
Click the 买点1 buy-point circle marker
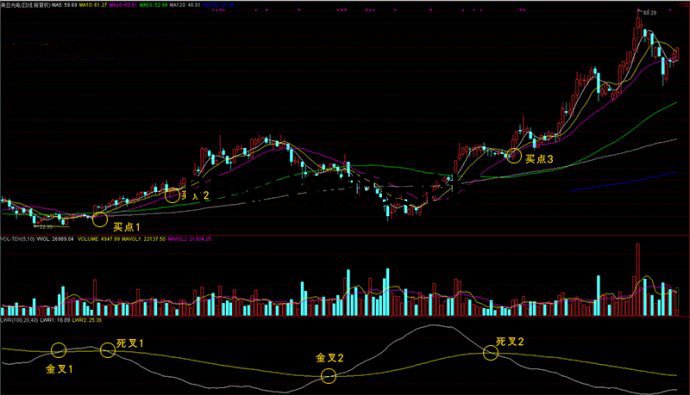(x=100, y=219)
